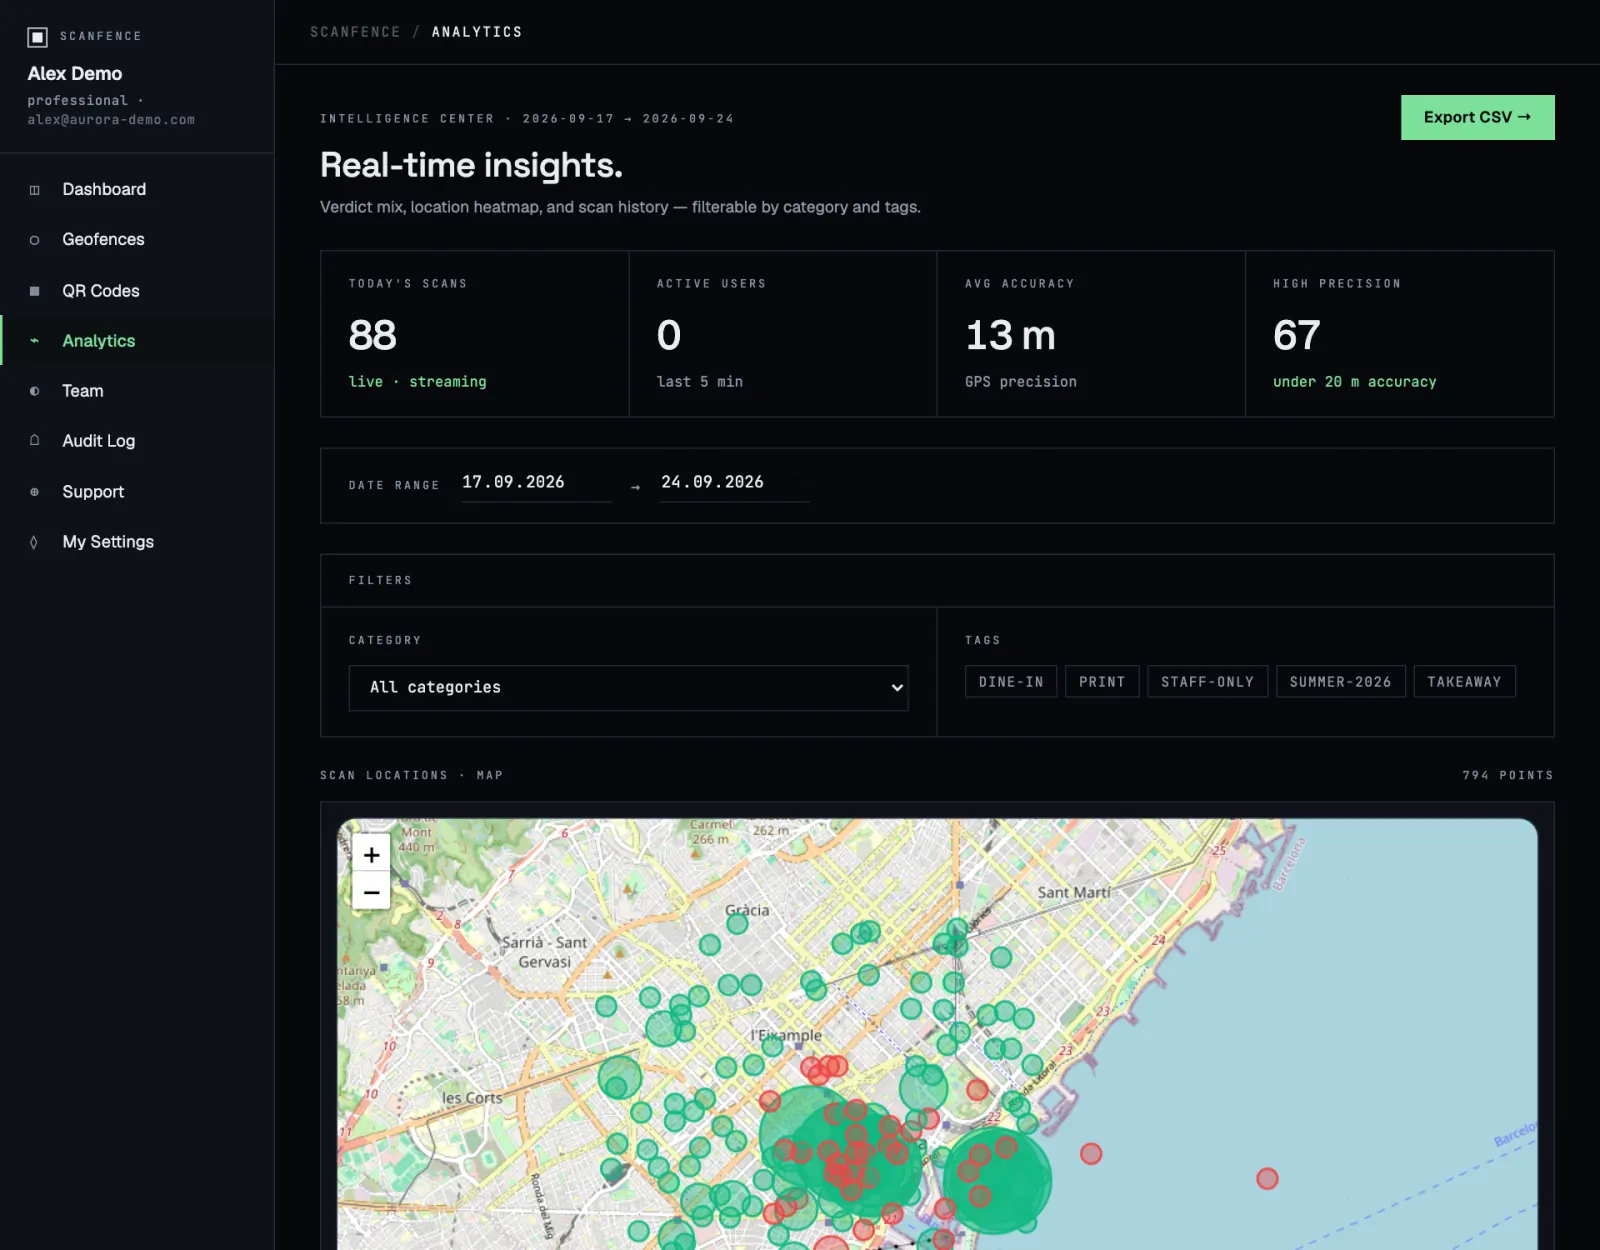The height and width of the screenshot is (1250, 1600).
Task: Click the Dashboard sidebar icon
Action: tap(35, 190)
